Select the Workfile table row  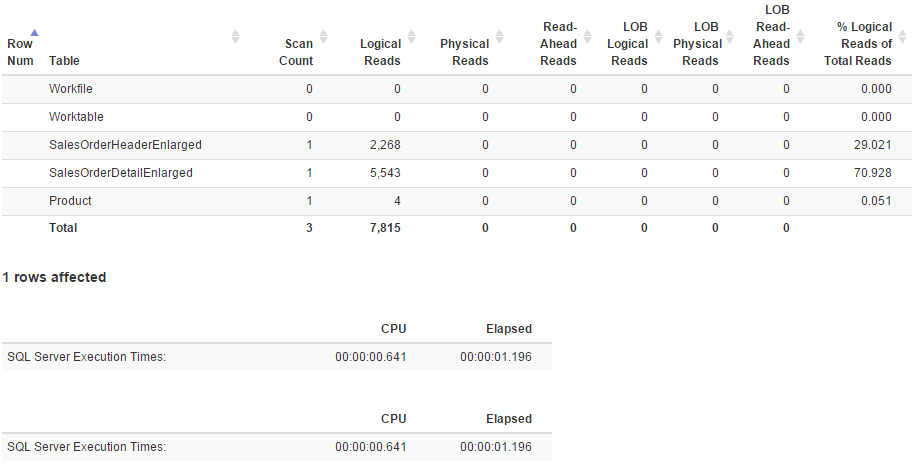point(457,89)
